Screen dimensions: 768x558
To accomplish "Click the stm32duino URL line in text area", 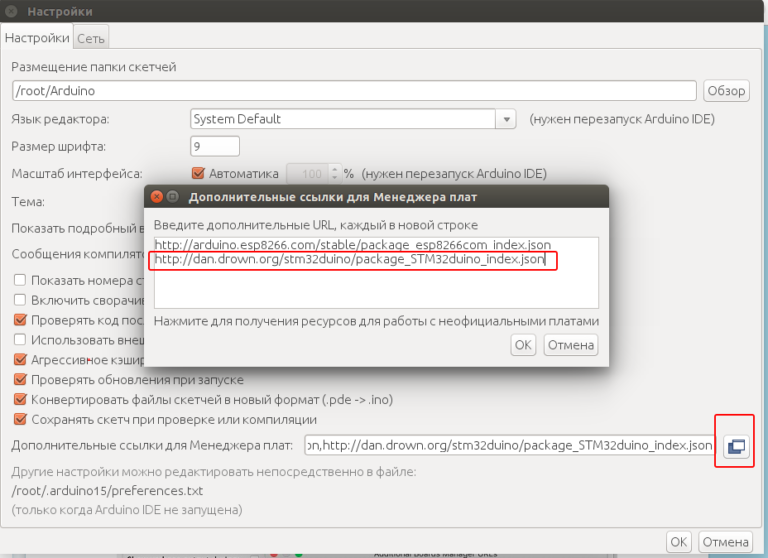I will pos(350,261).
